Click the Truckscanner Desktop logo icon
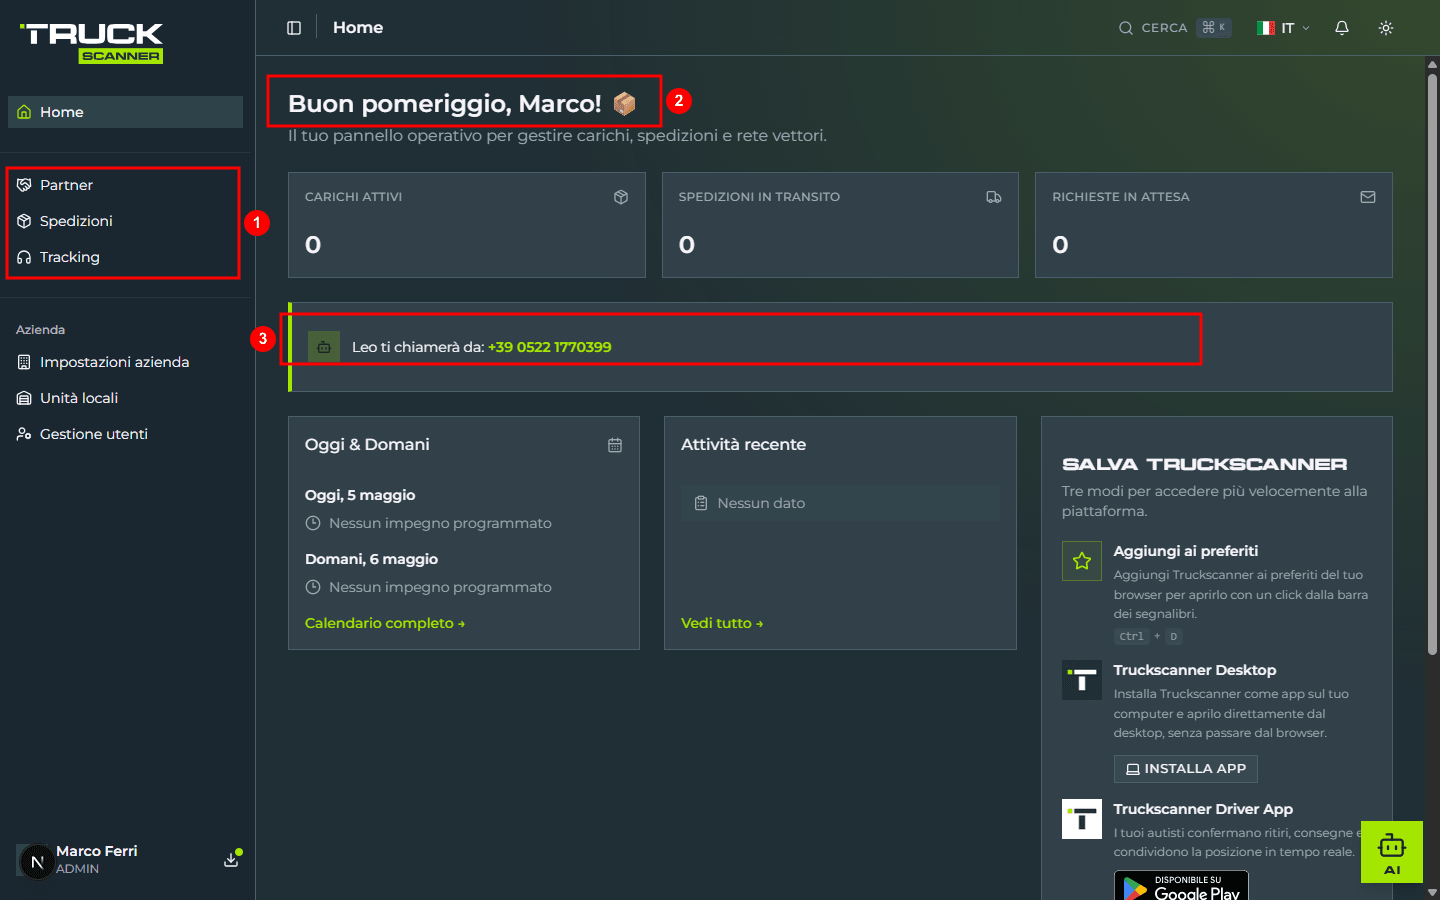This screenshot has width=1440, height=900. (x=1082, y=680)
